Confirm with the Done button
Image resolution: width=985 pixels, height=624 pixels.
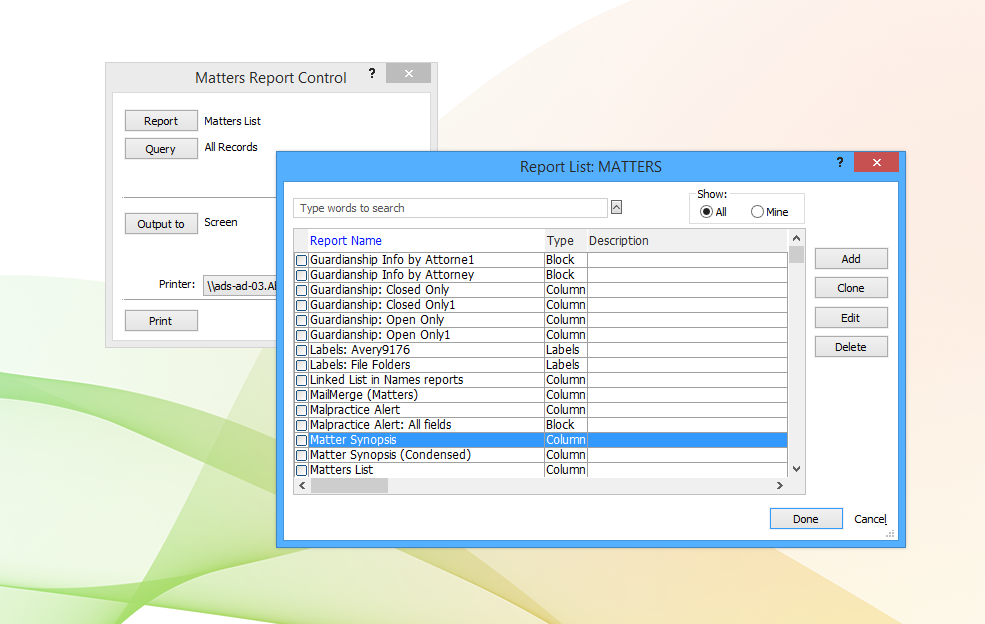tap(806, 518)
